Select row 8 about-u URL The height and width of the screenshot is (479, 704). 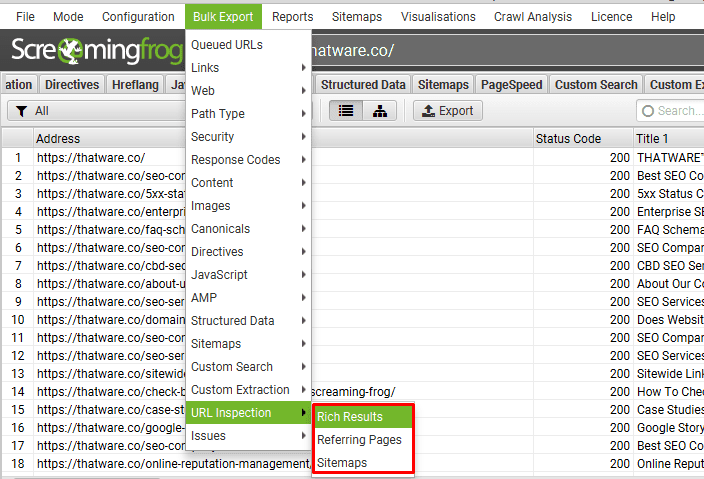tap(111, 284)
